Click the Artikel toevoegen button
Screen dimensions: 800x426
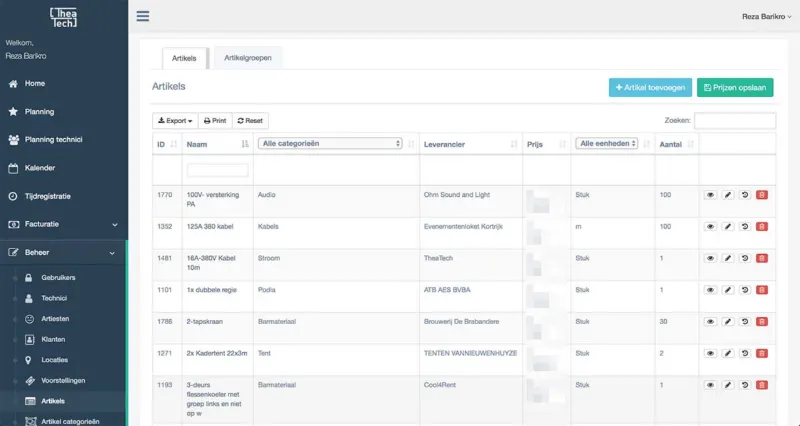point(650,87)
